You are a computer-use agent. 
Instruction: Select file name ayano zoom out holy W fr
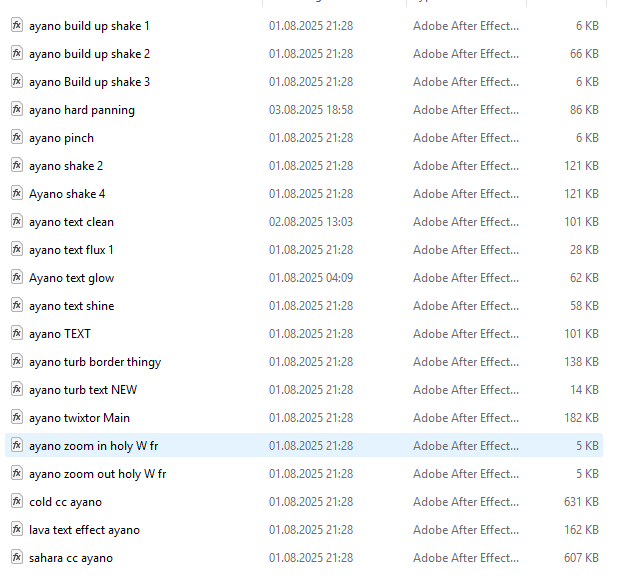point(98,475)
